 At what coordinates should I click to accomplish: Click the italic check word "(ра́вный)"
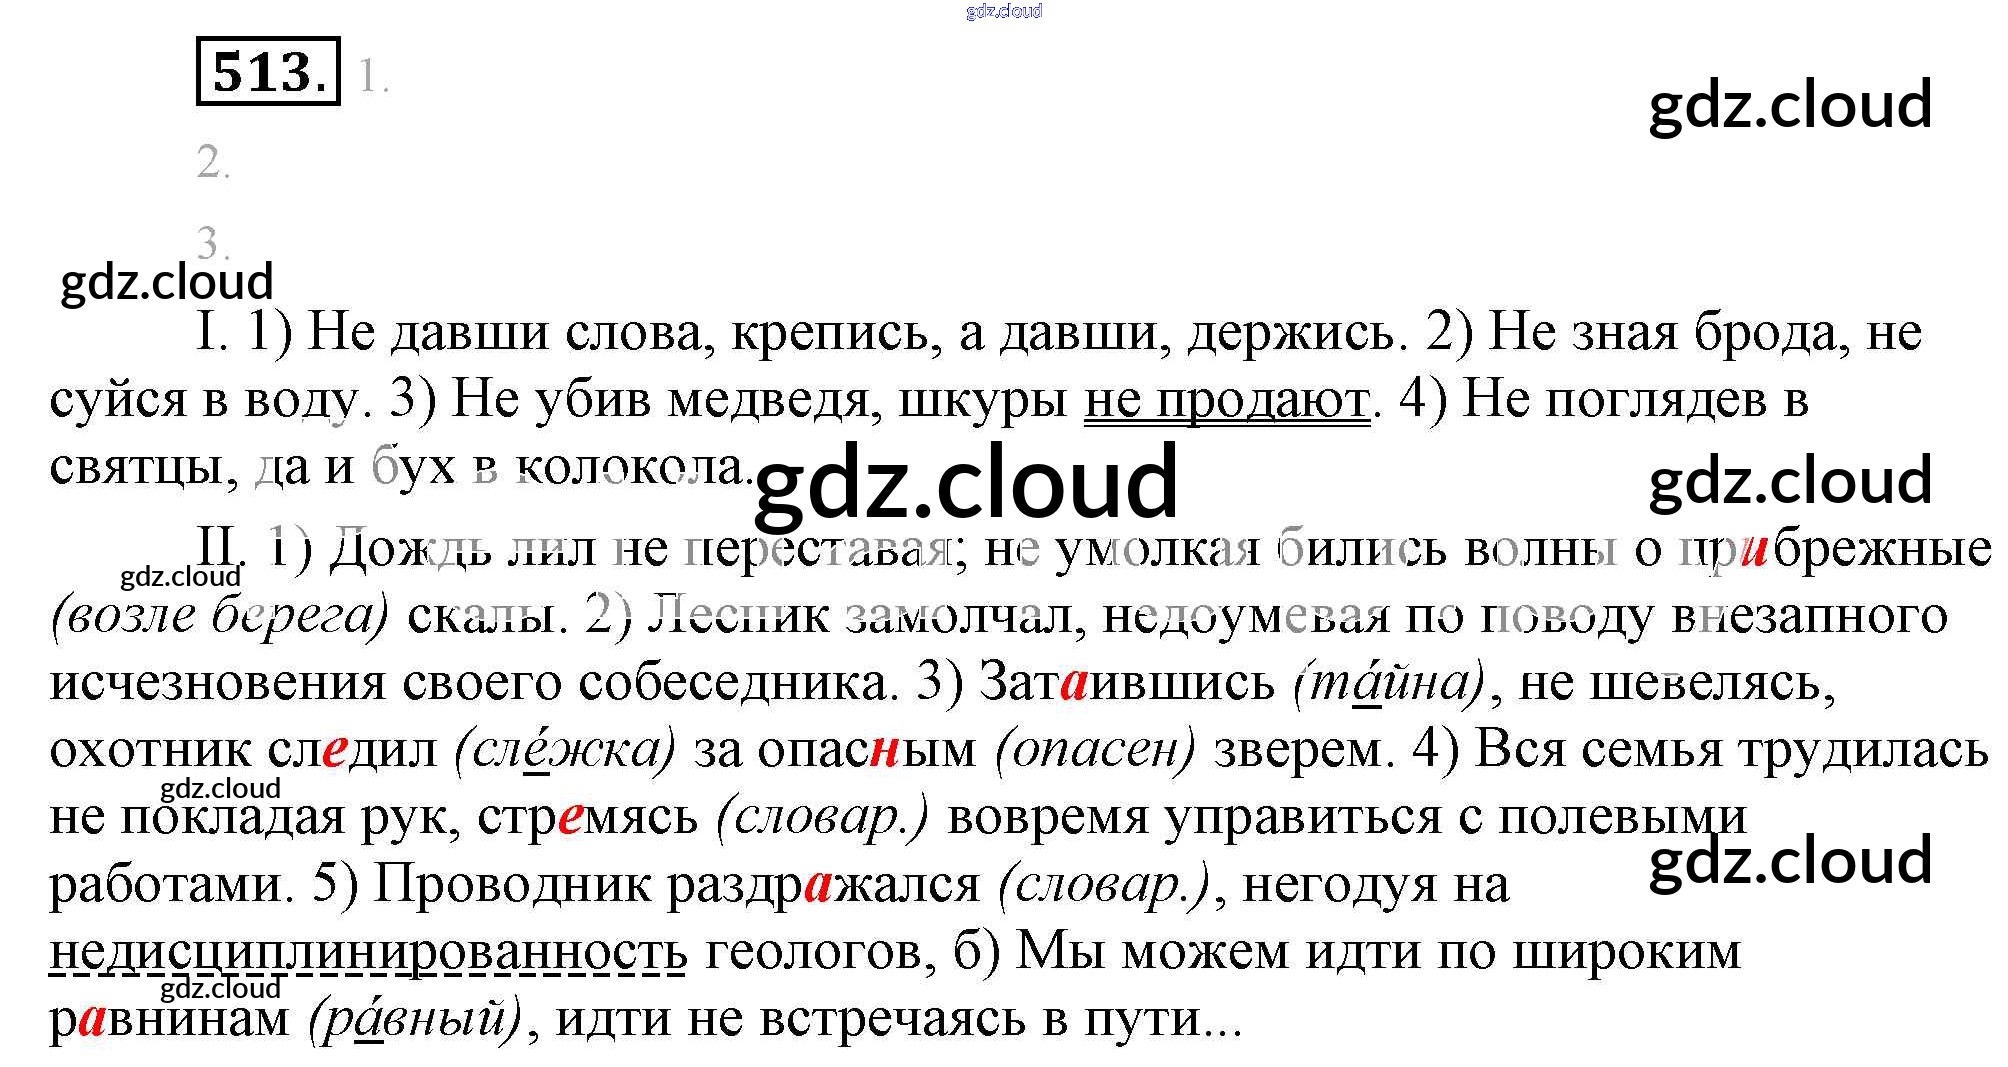[x=416, y=1020]
